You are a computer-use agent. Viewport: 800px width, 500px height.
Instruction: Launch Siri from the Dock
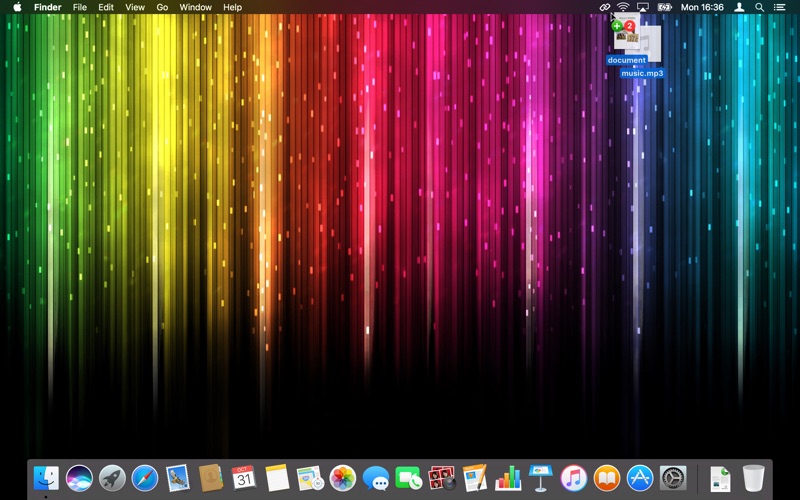(79, 479)
